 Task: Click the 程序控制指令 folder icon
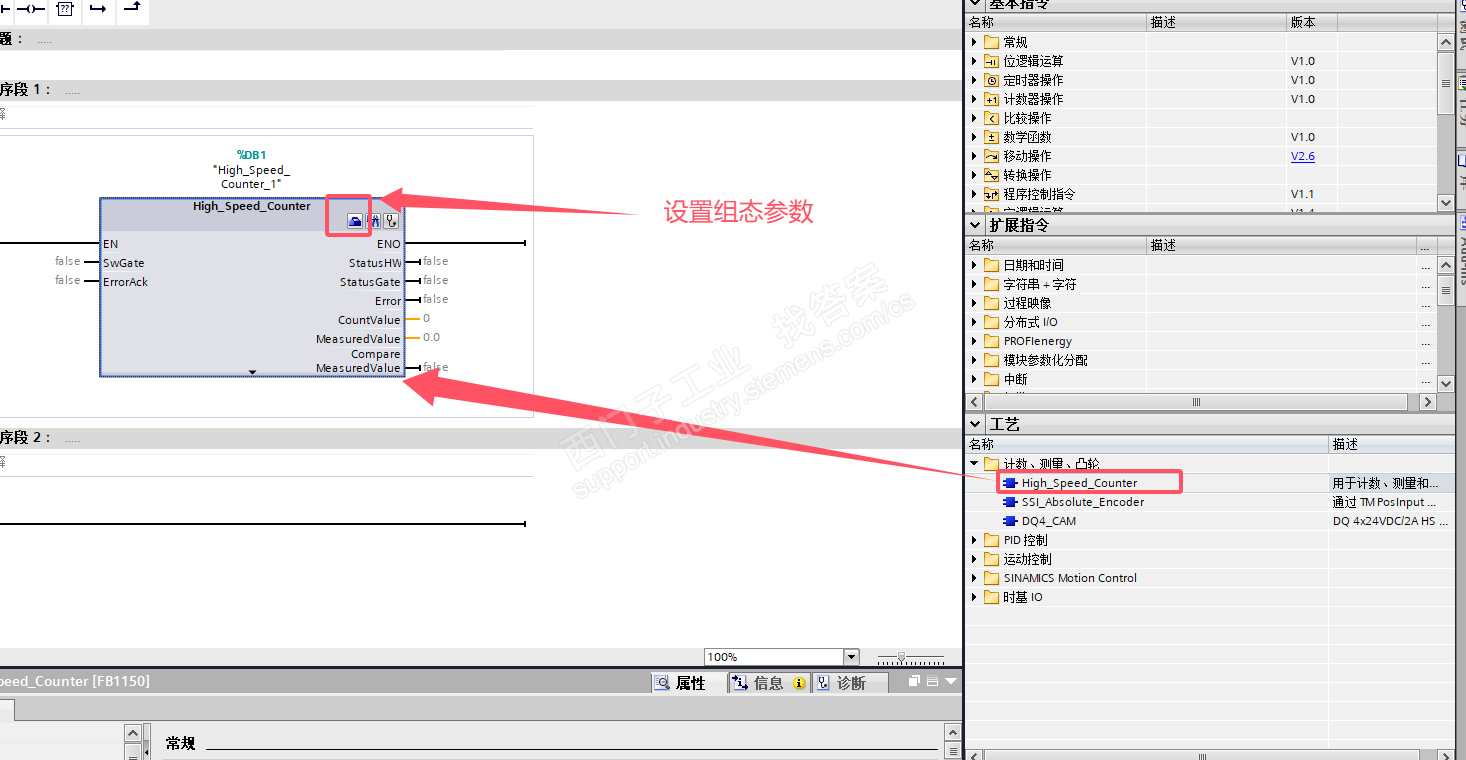[992, 194]
